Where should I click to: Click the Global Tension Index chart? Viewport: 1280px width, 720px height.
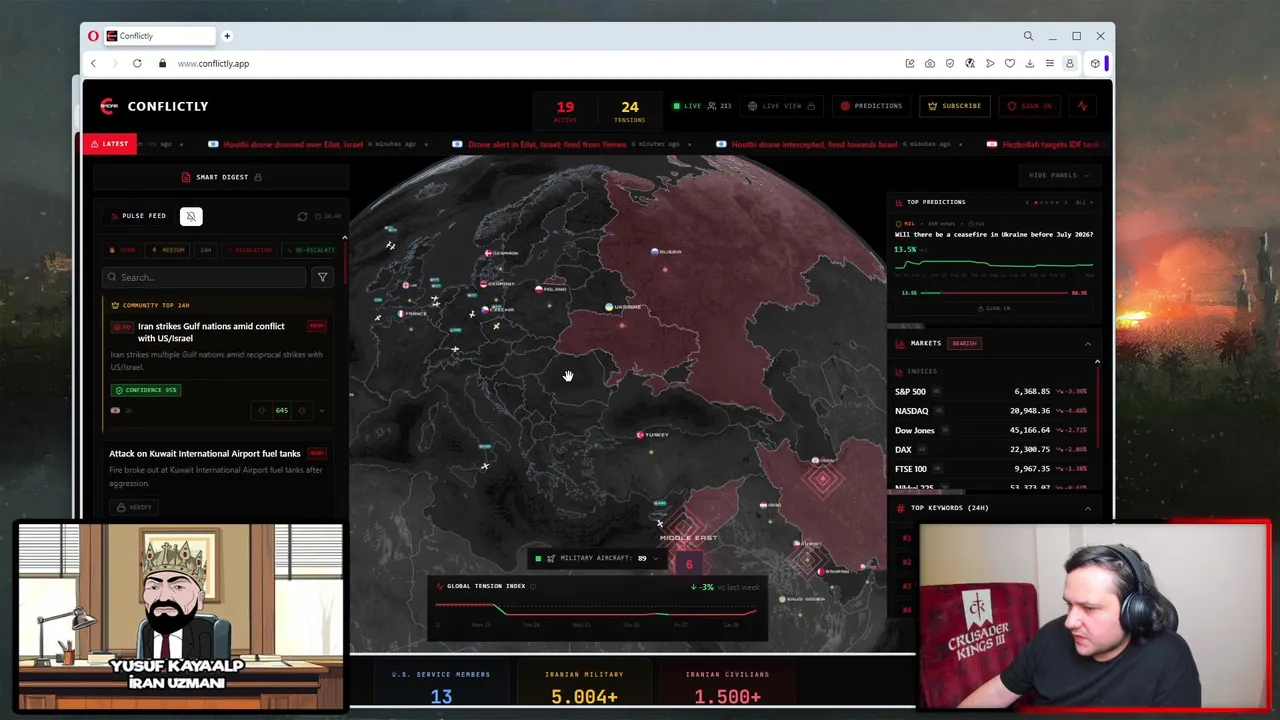[597, 609]
